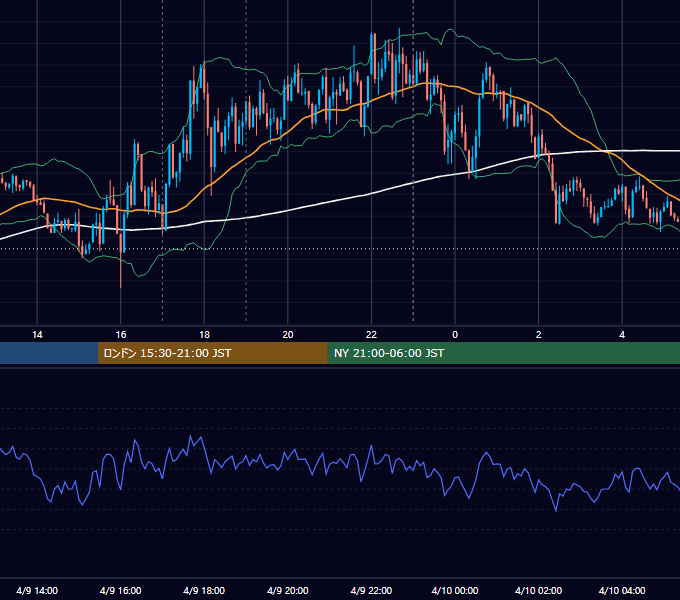Click the 4/9 18:00 date label
680x600 pixels.
(x=204, y=590)
